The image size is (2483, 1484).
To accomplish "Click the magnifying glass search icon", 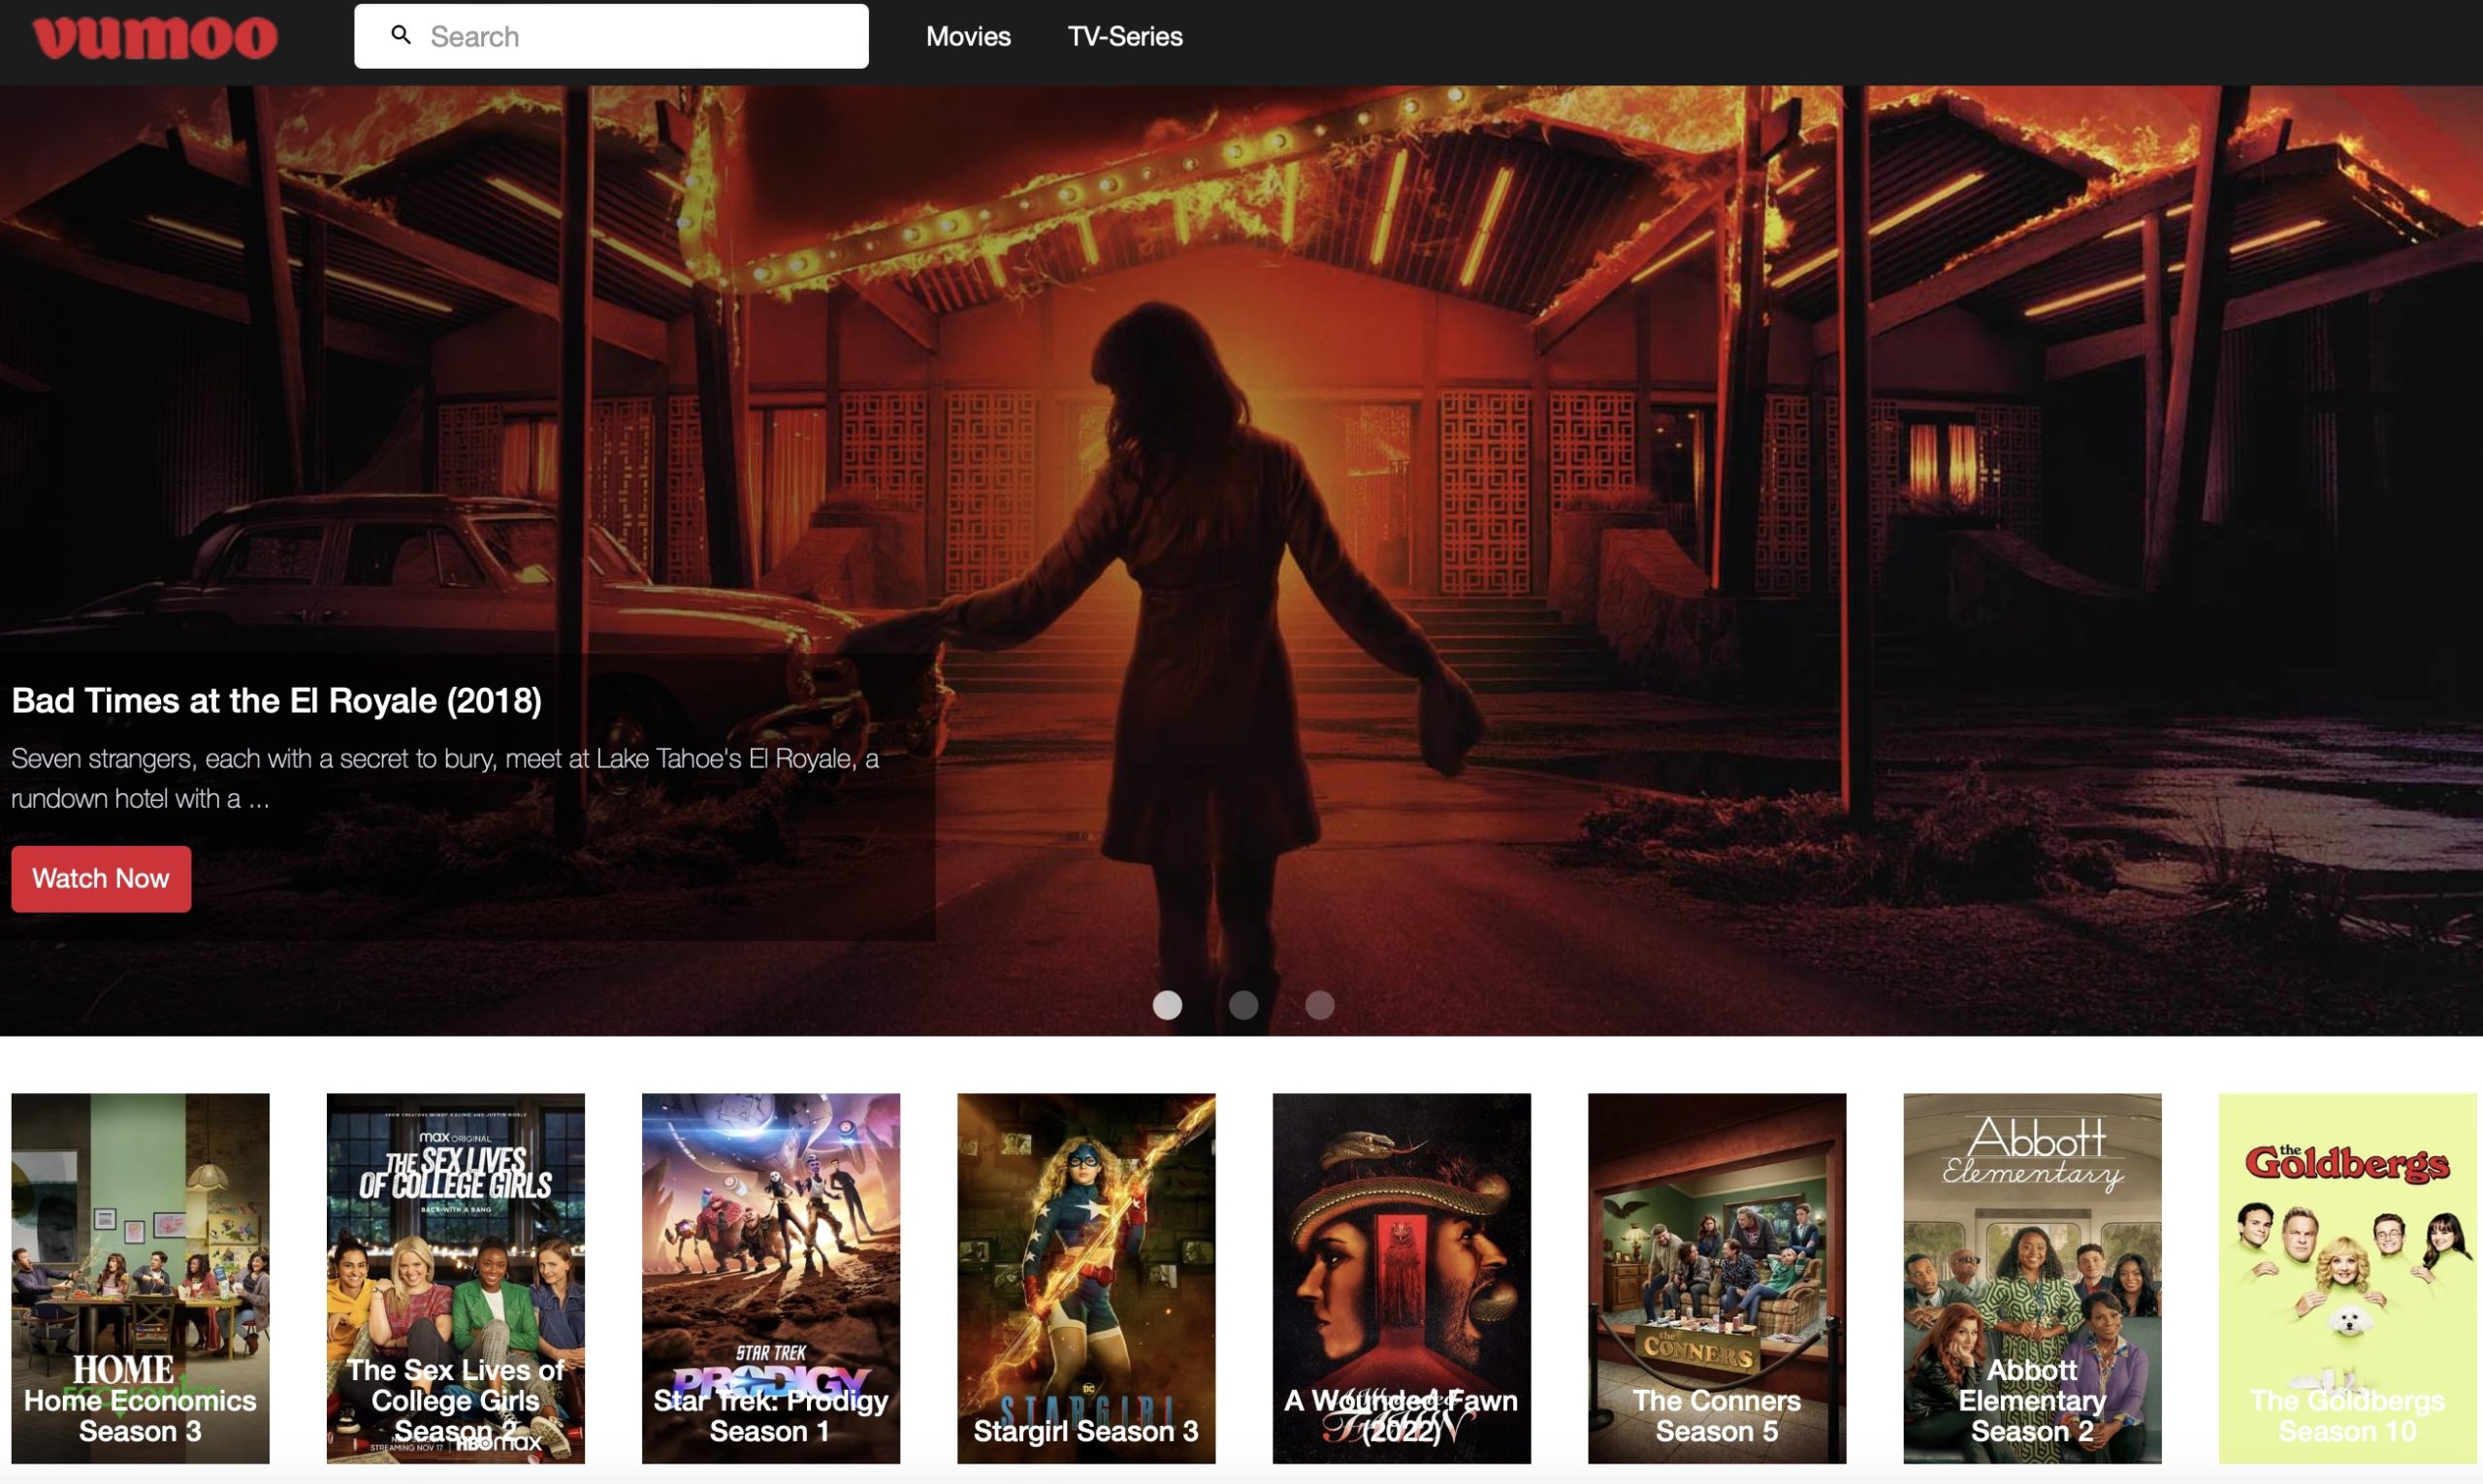I will click(401, 35).
